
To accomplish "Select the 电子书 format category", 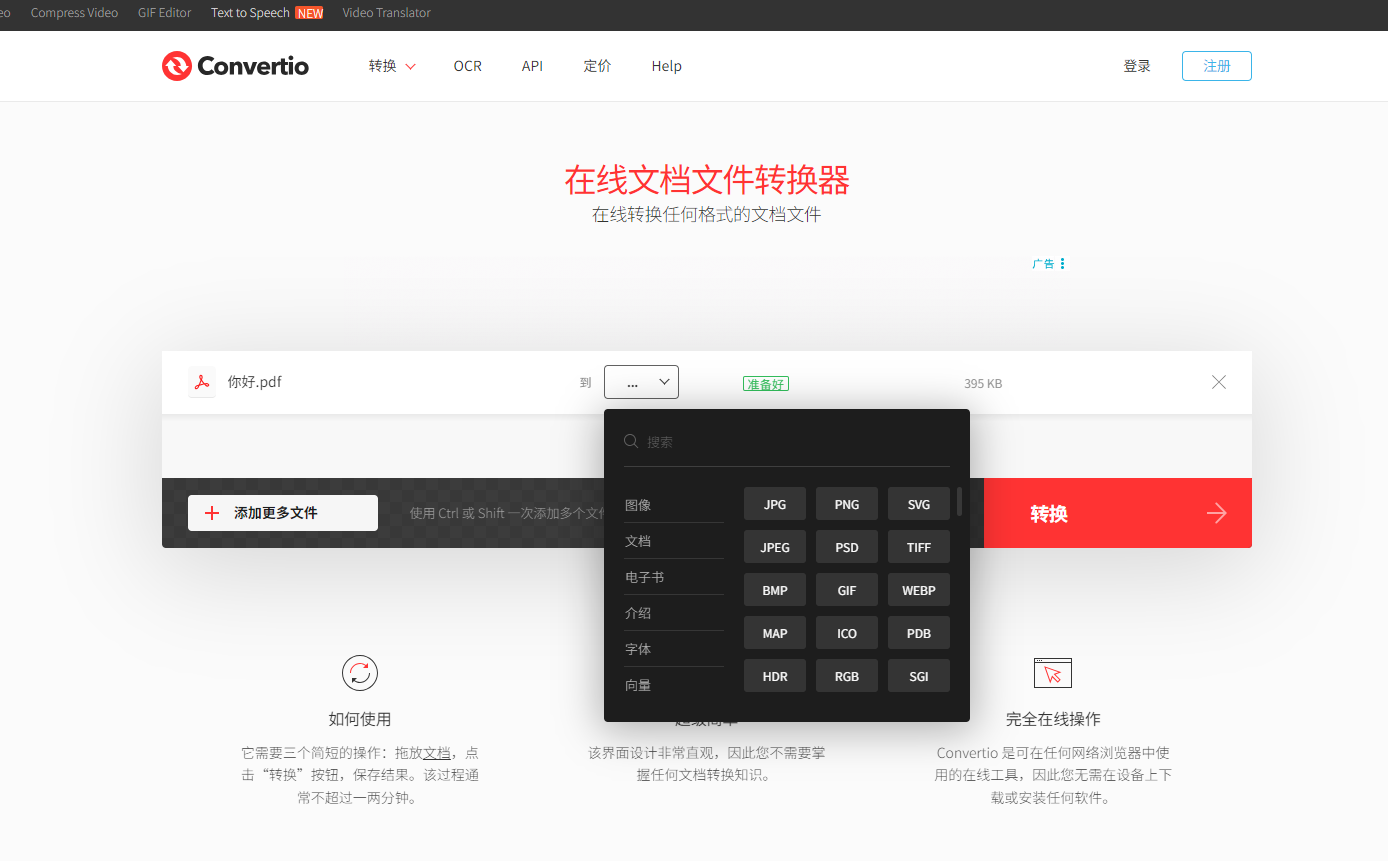I will tap(644, 577).
